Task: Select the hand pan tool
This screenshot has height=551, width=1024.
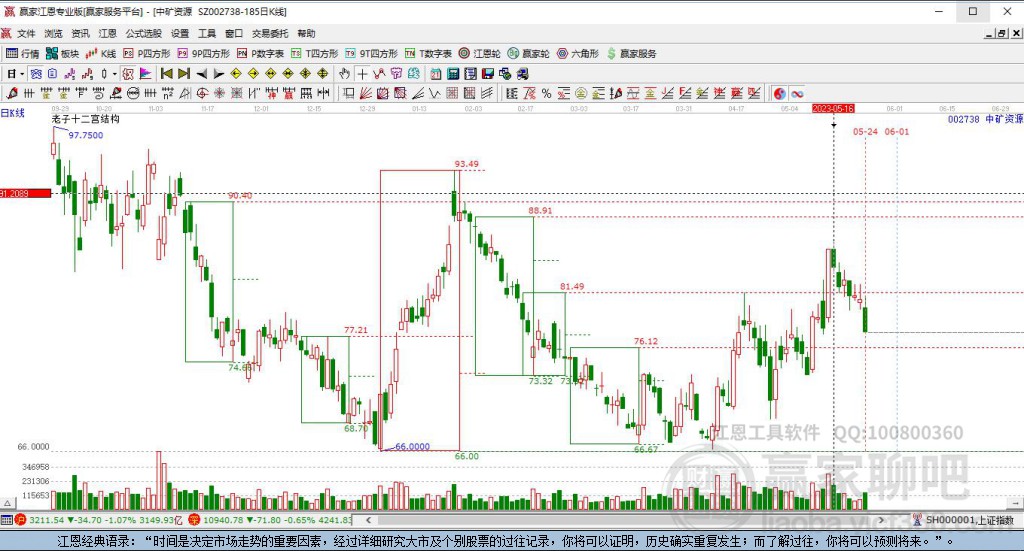Action: point(344,74)
